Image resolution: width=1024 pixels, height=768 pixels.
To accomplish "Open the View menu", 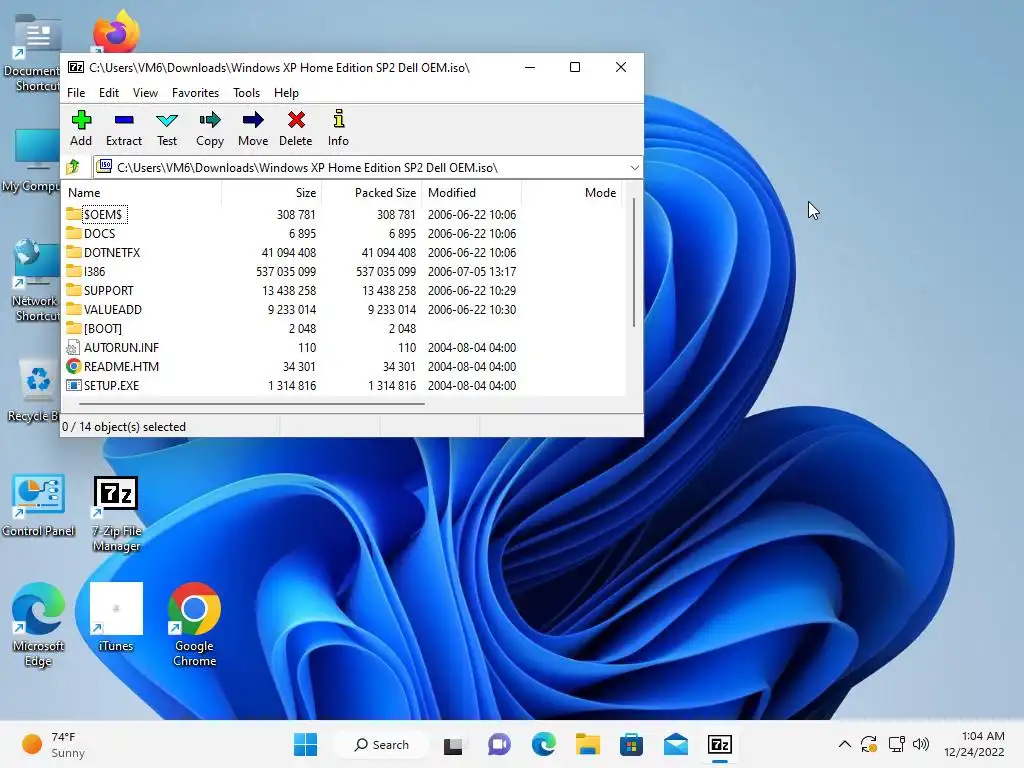I will coord(146,93).
